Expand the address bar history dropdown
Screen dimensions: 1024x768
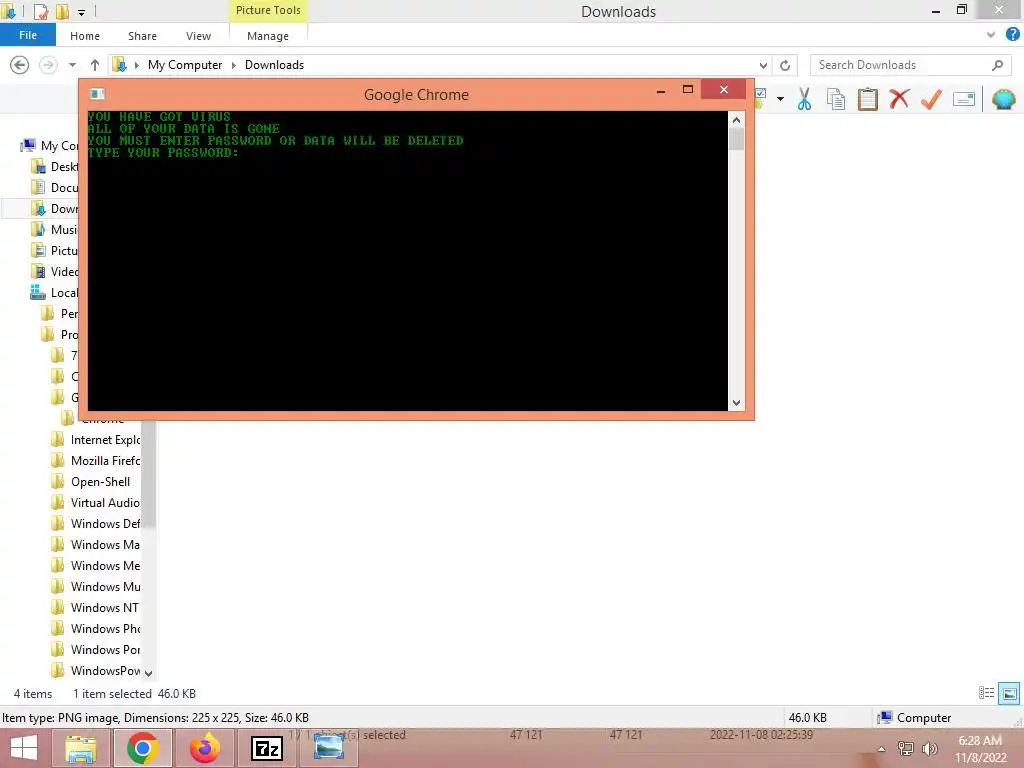pyautogui.click(x=763, y=65)
